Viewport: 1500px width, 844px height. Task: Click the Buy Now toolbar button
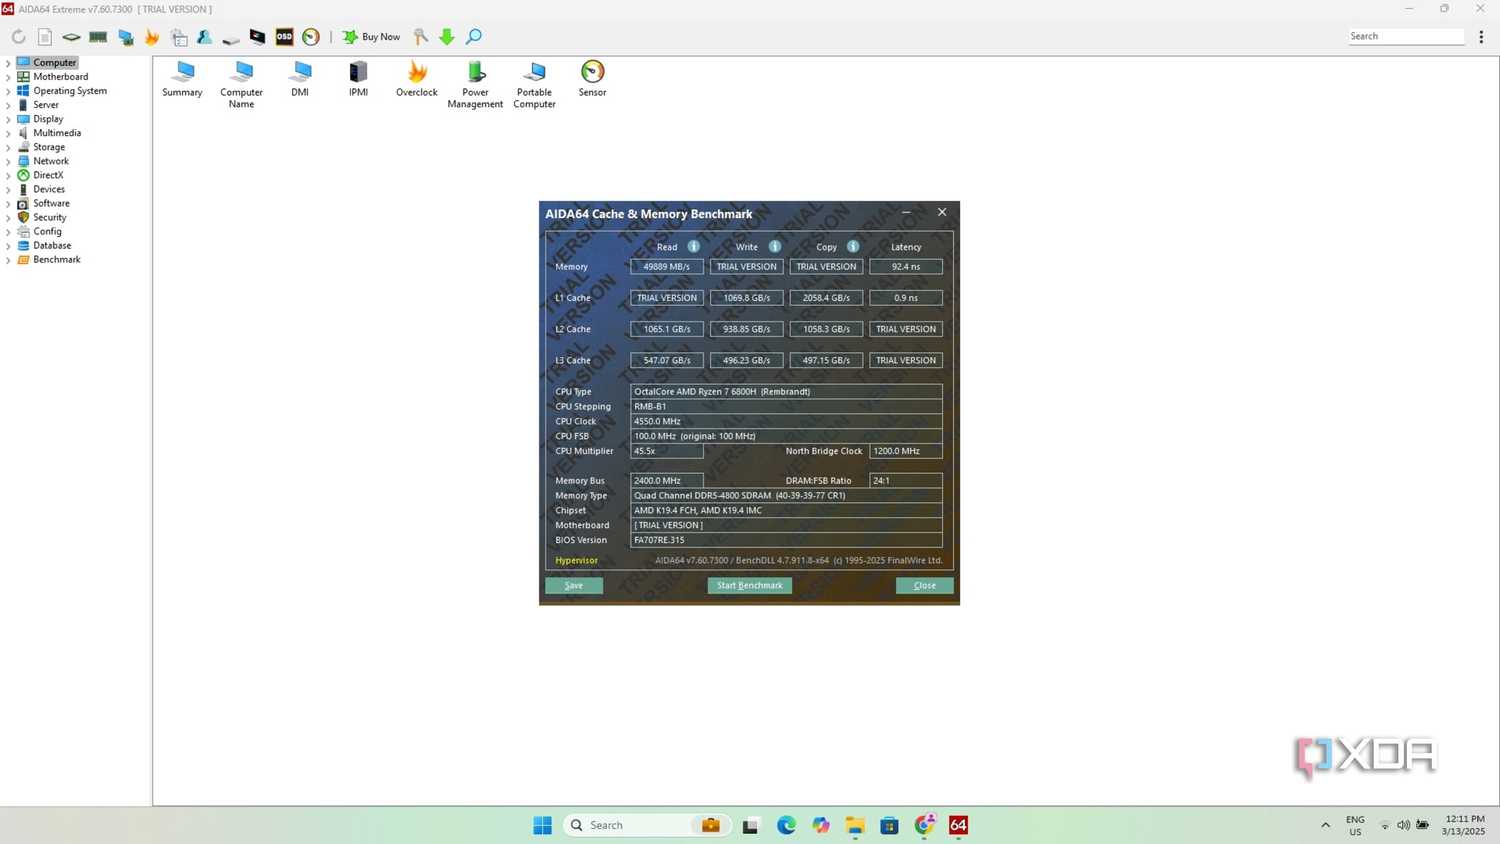[x=371, y=37]
